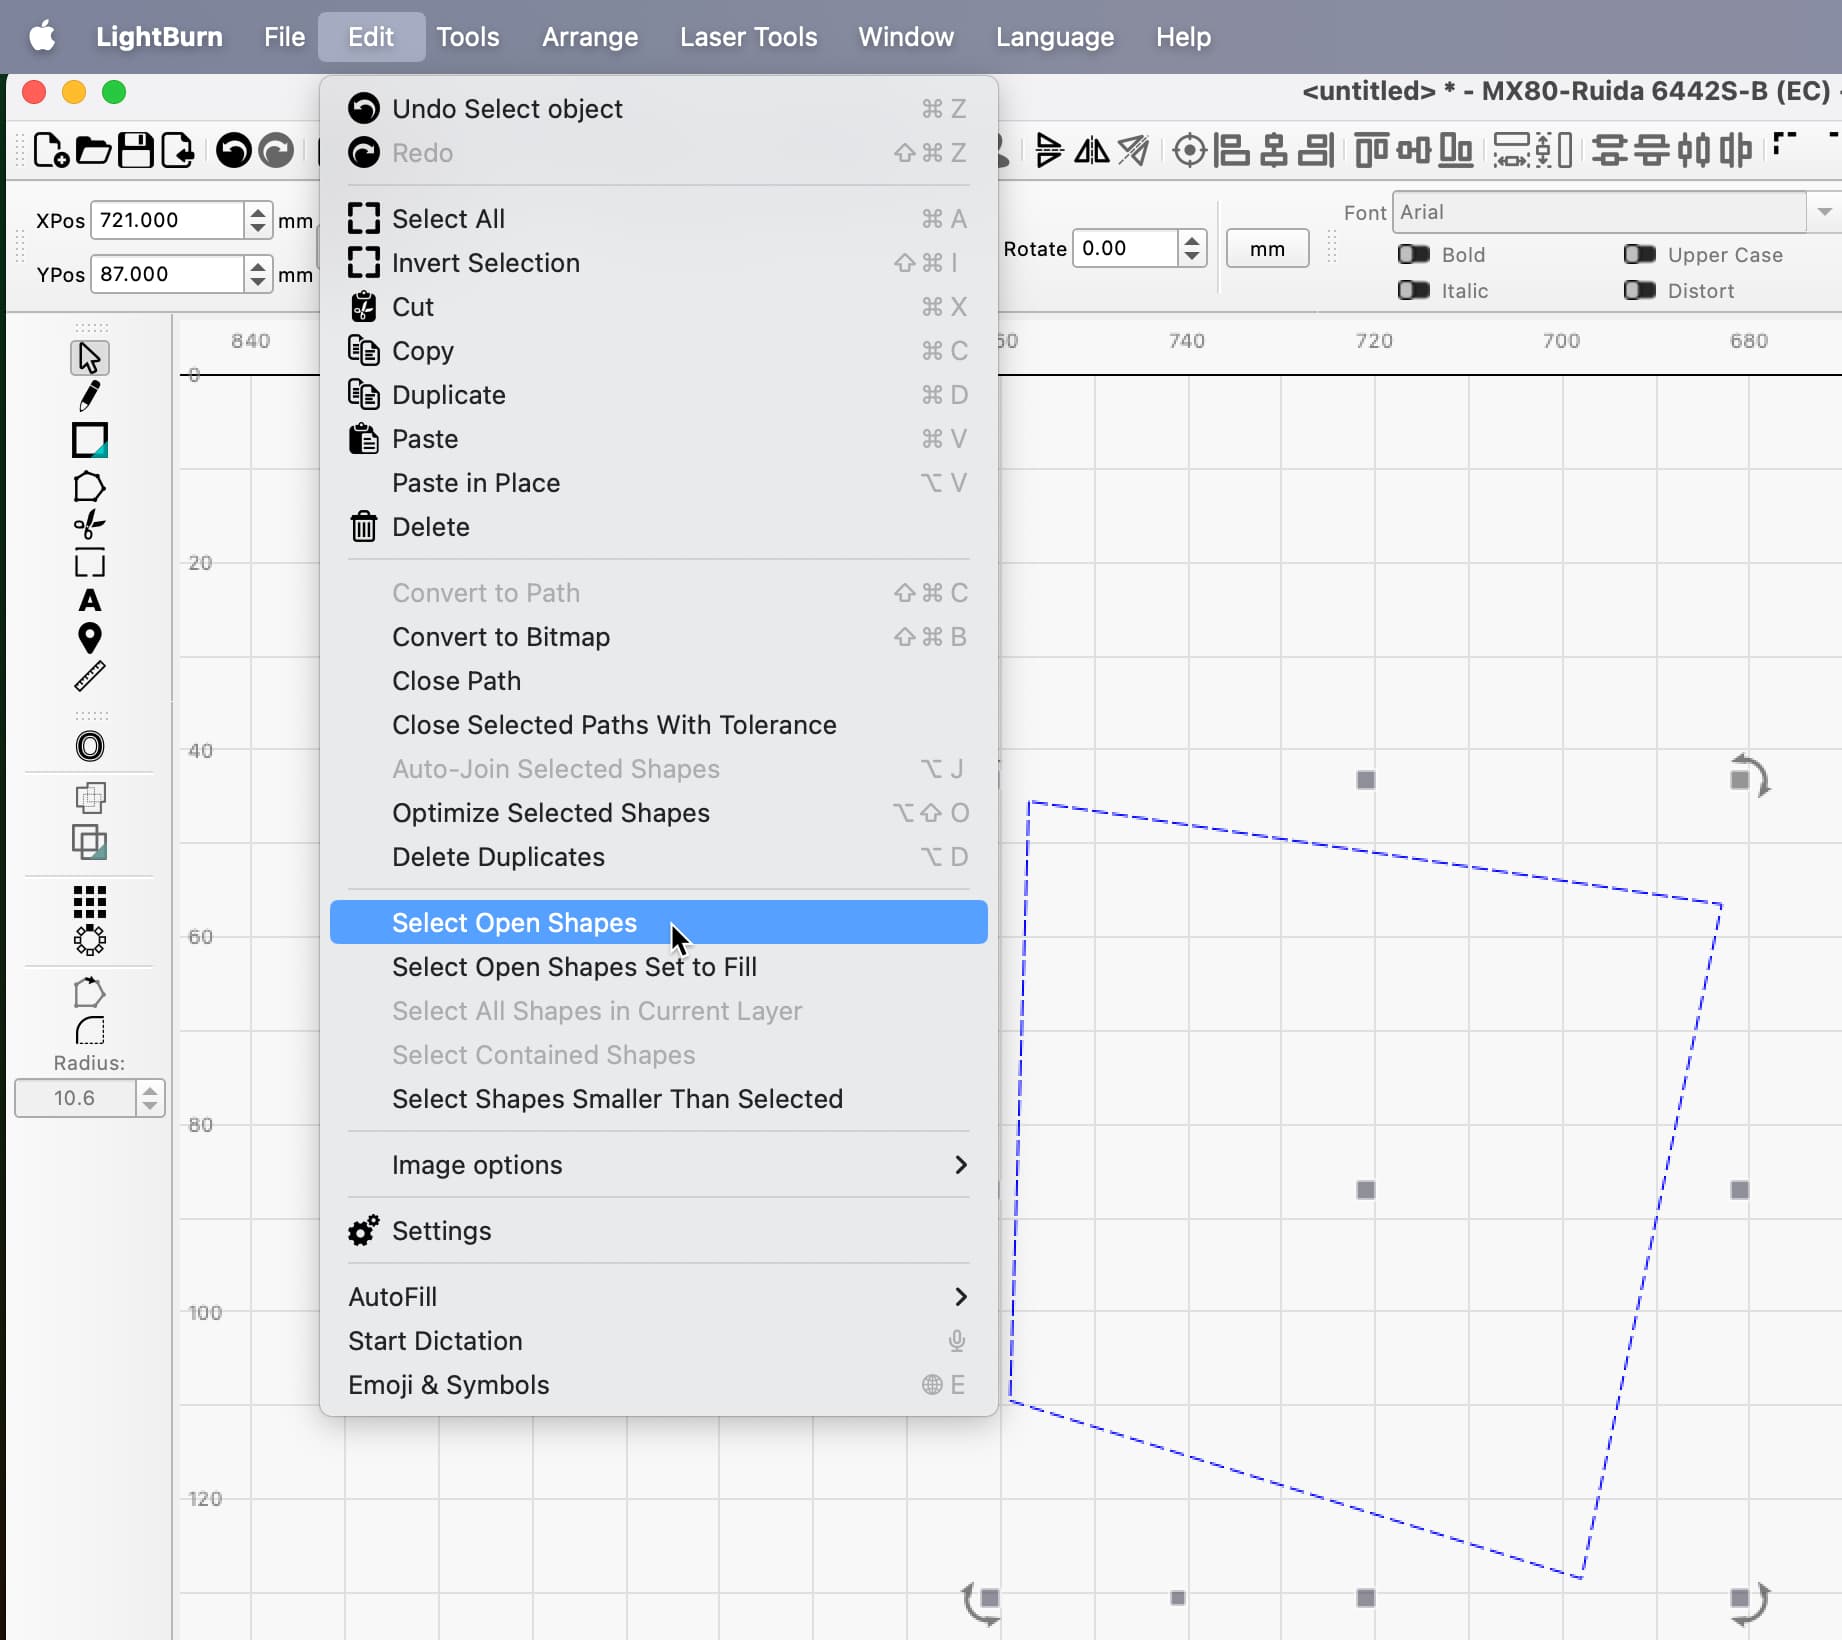Open the Circular Array tool
Screen dimensions: 1842x1640
point(90,940)
